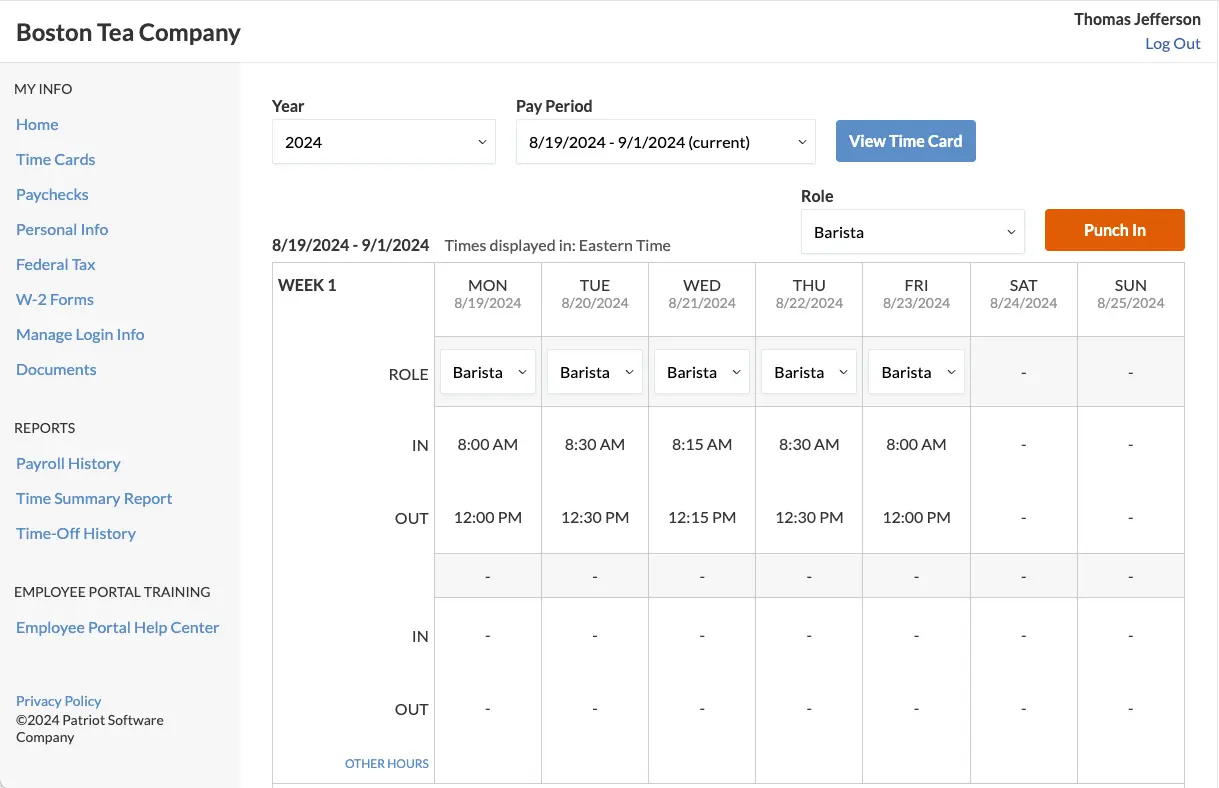Viewport: 1219px width, 788px height.
Task: Click Monday's 12:00 PM out time
Action: [488, 518]
